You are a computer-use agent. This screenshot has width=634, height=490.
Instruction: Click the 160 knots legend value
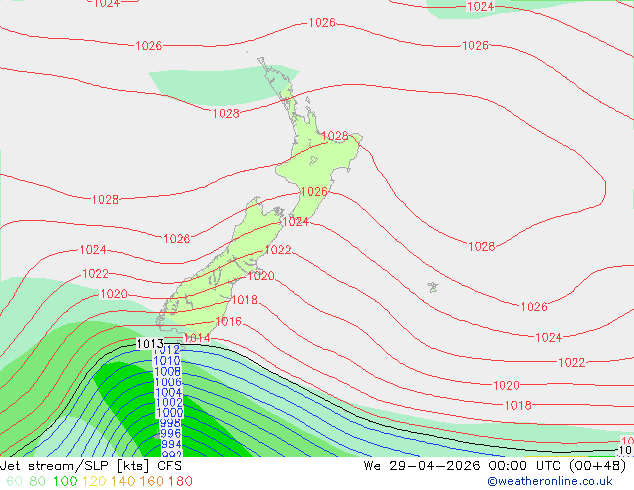pyautogui.click(x=151, y=481)
